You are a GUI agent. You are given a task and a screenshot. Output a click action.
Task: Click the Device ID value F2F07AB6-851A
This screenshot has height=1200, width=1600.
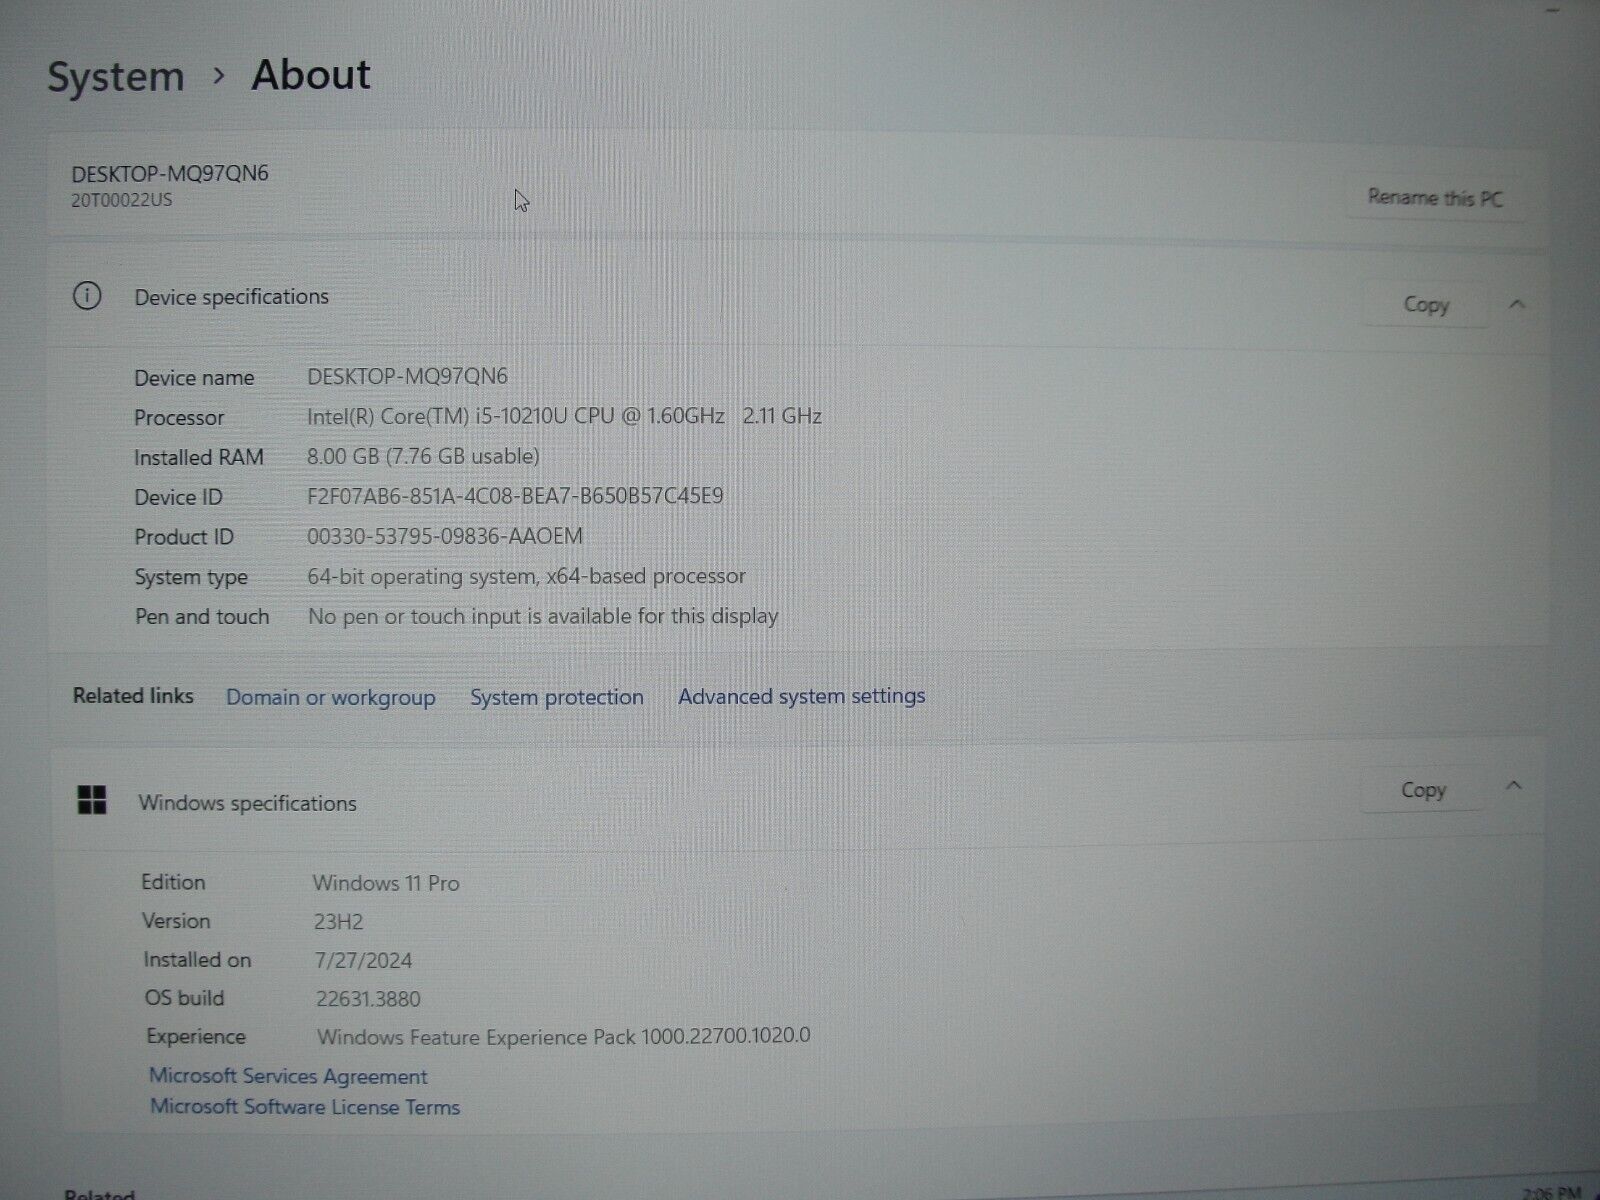tap(515, 496)
